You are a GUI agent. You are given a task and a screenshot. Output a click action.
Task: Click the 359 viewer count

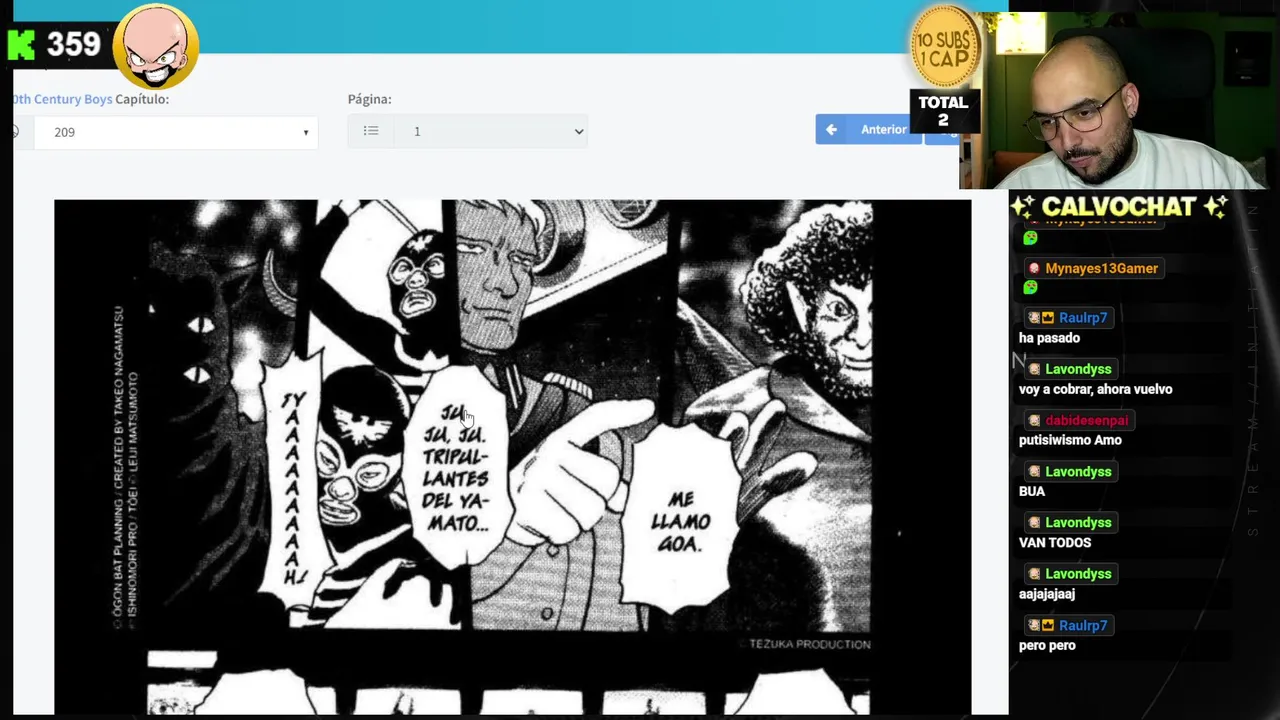(74, 44)
